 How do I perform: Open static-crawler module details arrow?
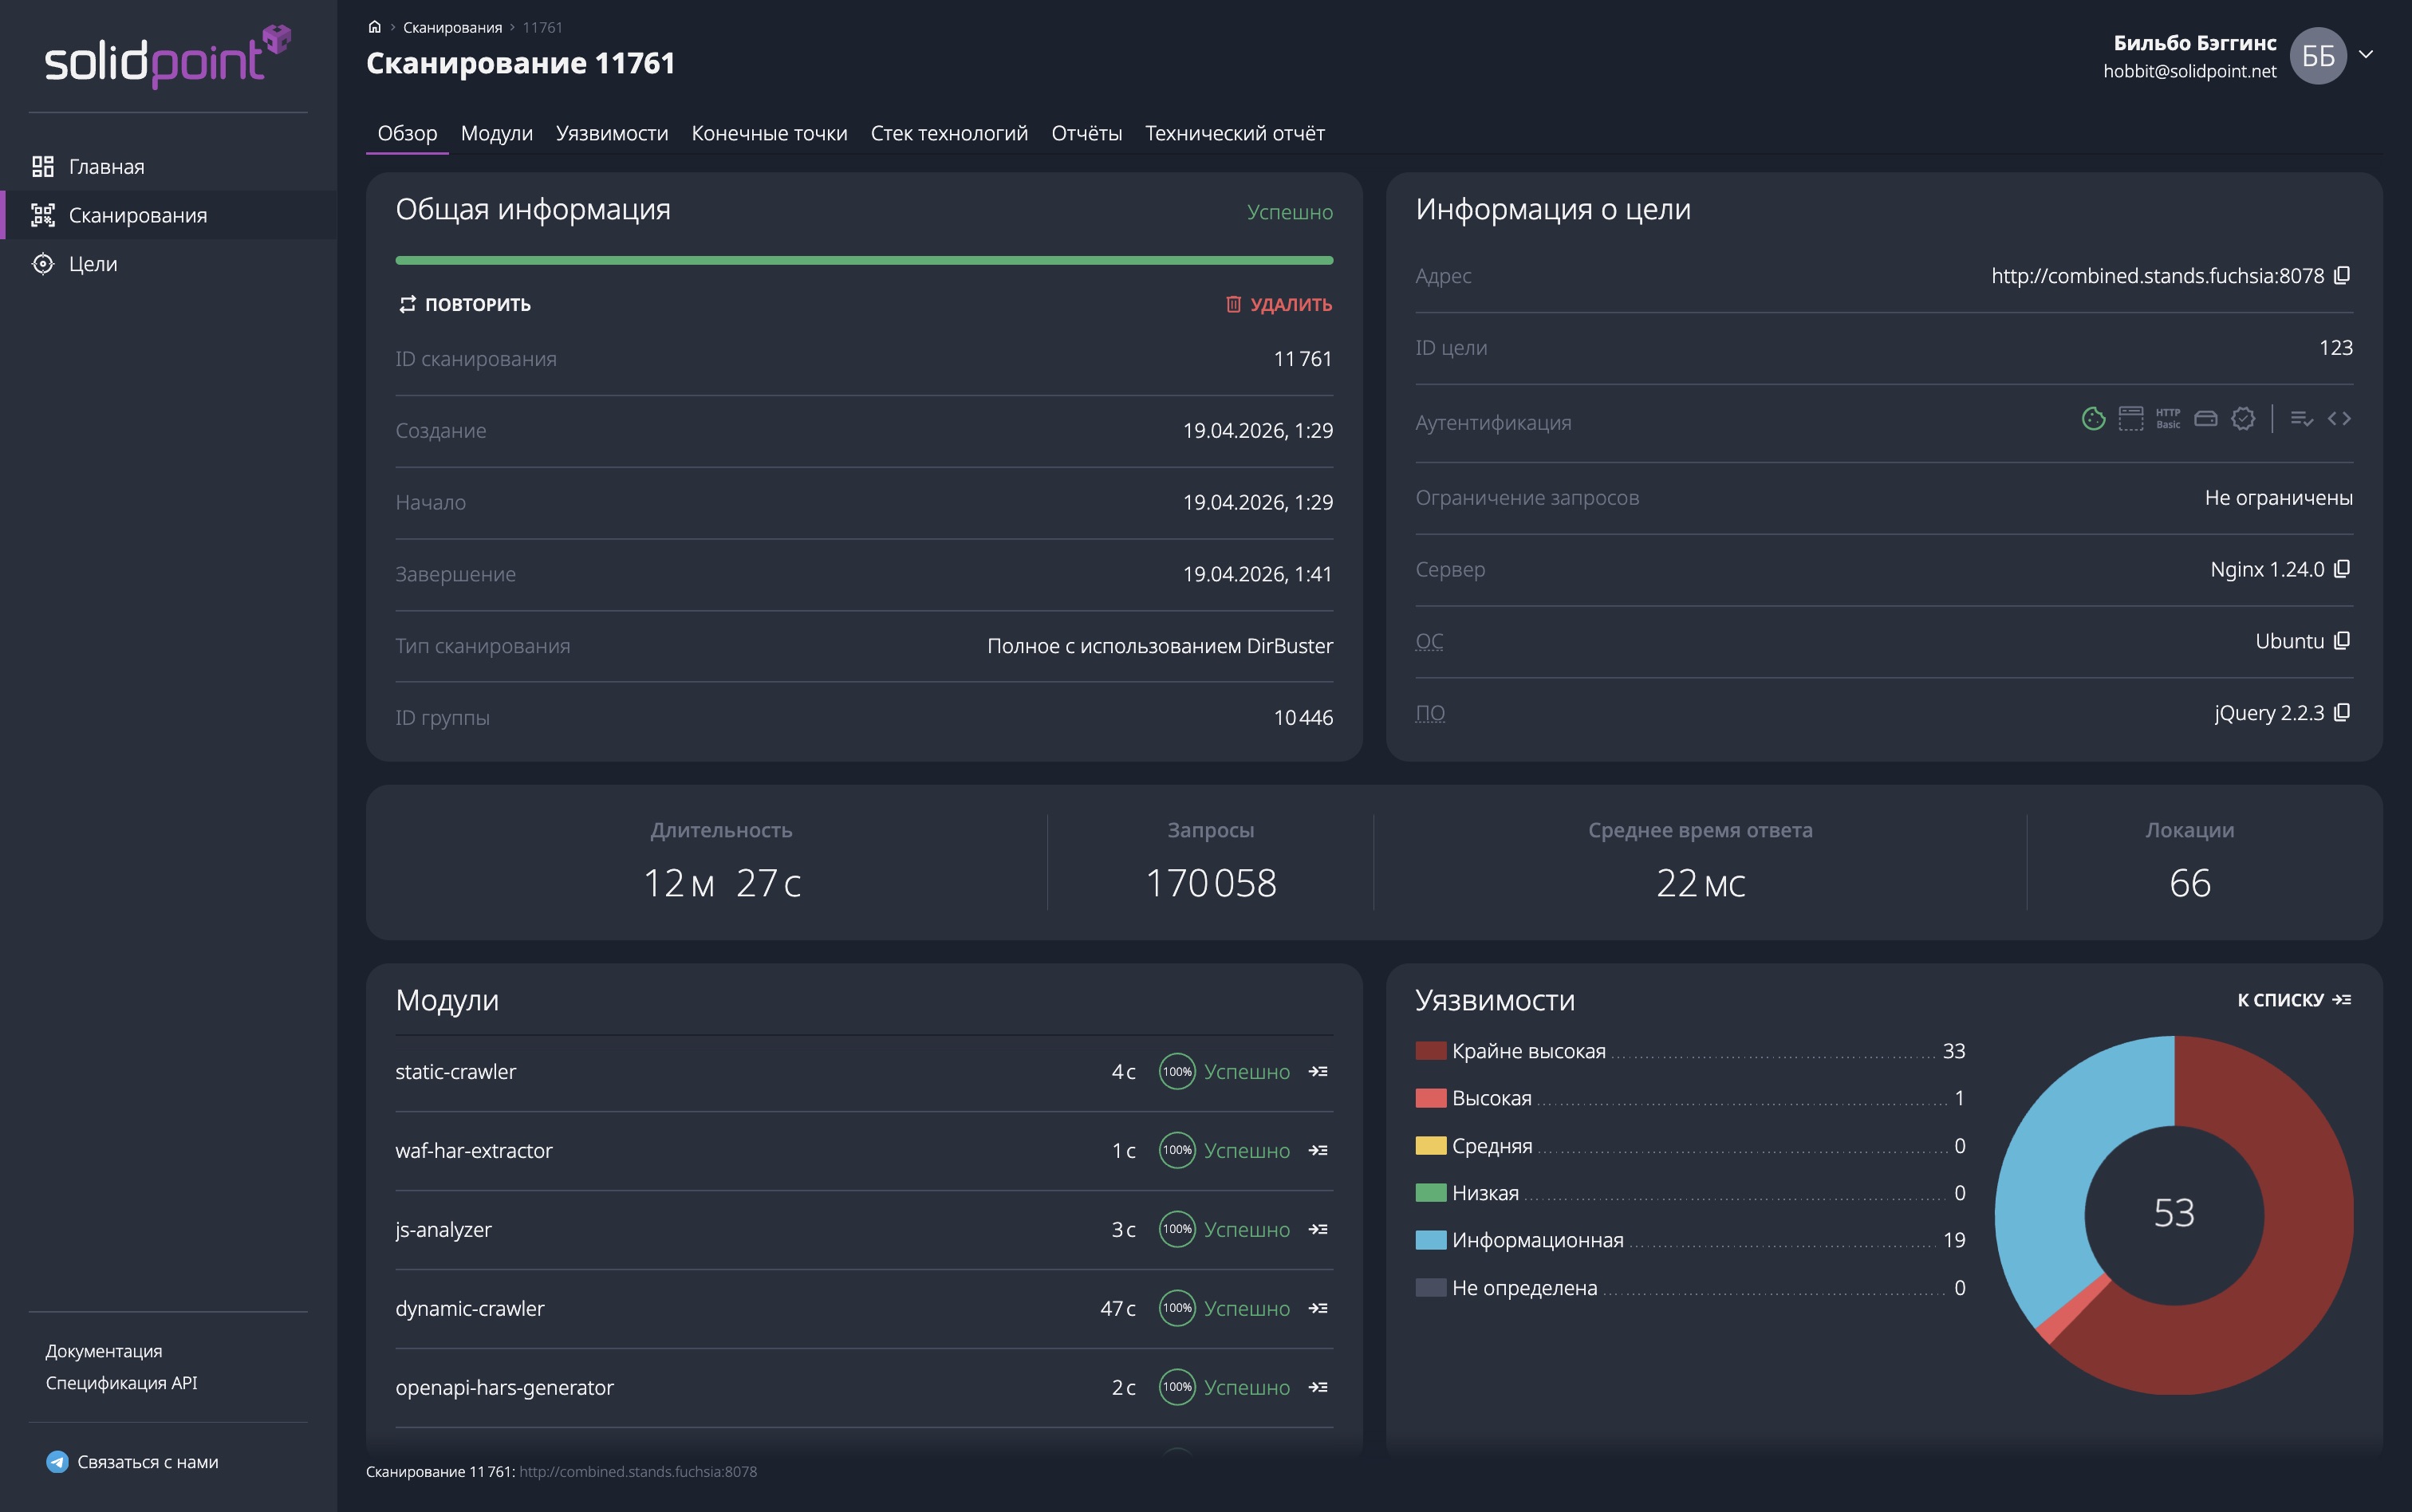pos(1318,1071)
